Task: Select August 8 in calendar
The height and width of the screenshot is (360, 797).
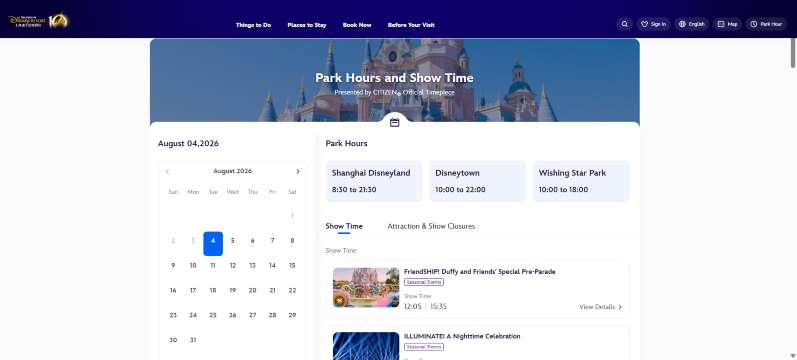Action: click(292, 241)
